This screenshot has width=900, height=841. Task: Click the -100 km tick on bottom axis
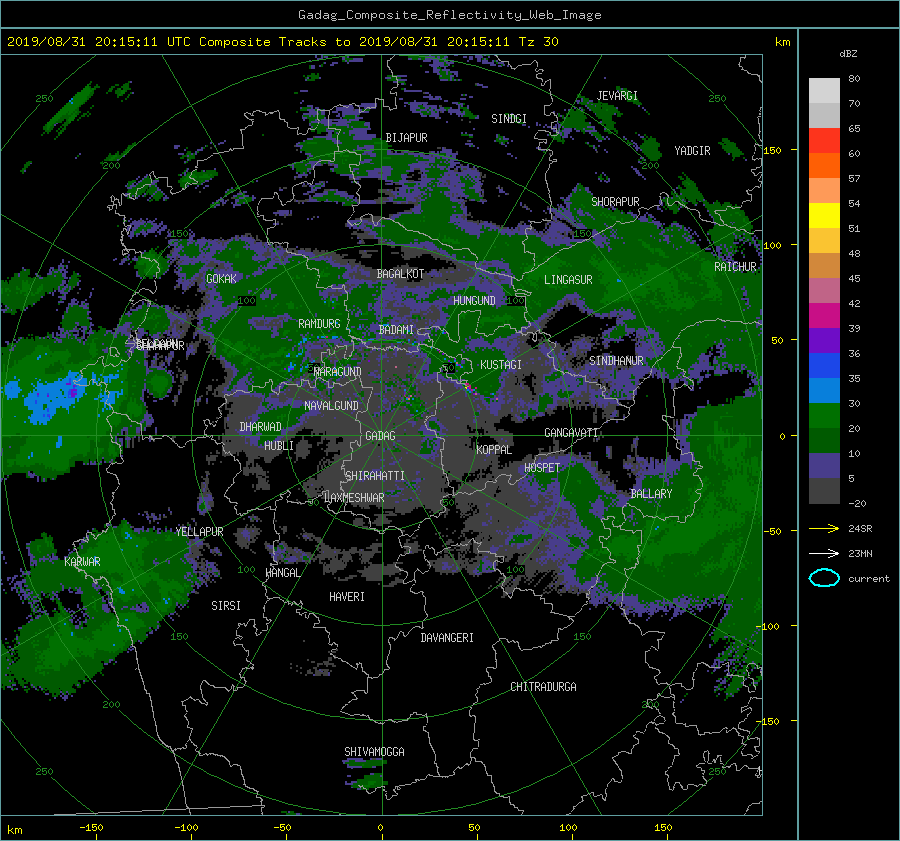(186, 827)
